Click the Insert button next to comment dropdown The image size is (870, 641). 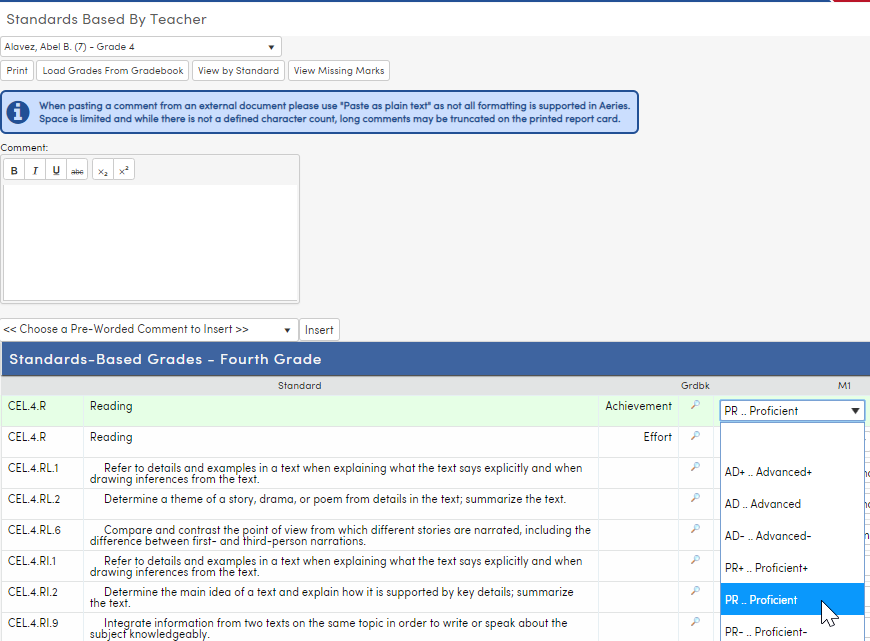pos(319,329)
